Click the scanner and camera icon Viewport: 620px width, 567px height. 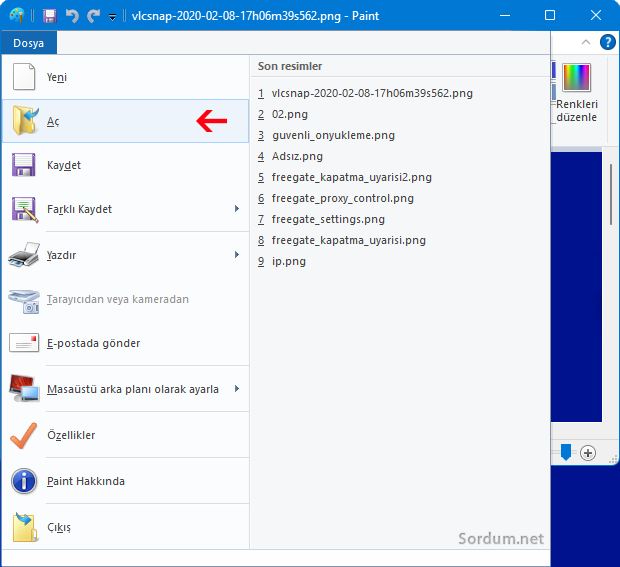[x=24, y=301]
